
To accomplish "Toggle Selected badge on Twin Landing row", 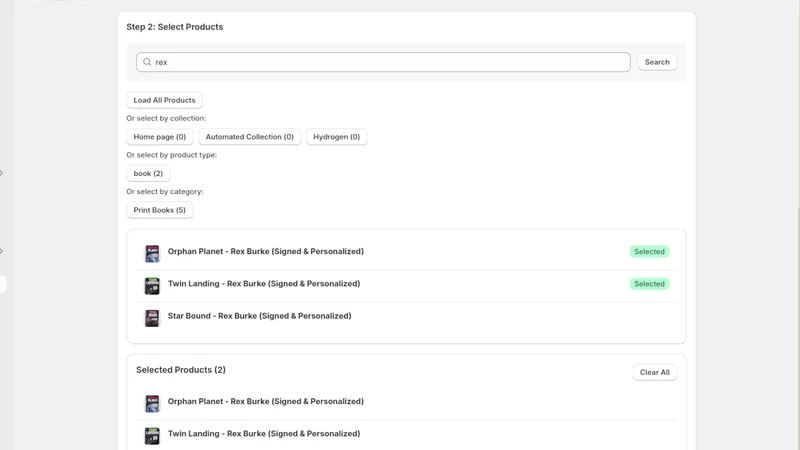I will point(649,284).
